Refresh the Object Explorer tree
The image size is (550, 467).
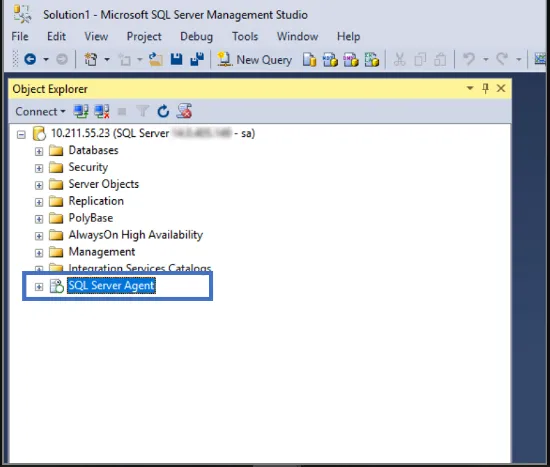(x=163, y=112)
